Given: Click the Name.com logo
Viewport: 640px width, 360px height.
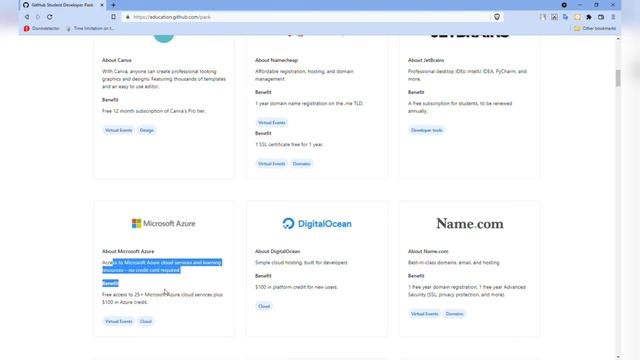Looking at the screenshot, I should coord(470,223).
